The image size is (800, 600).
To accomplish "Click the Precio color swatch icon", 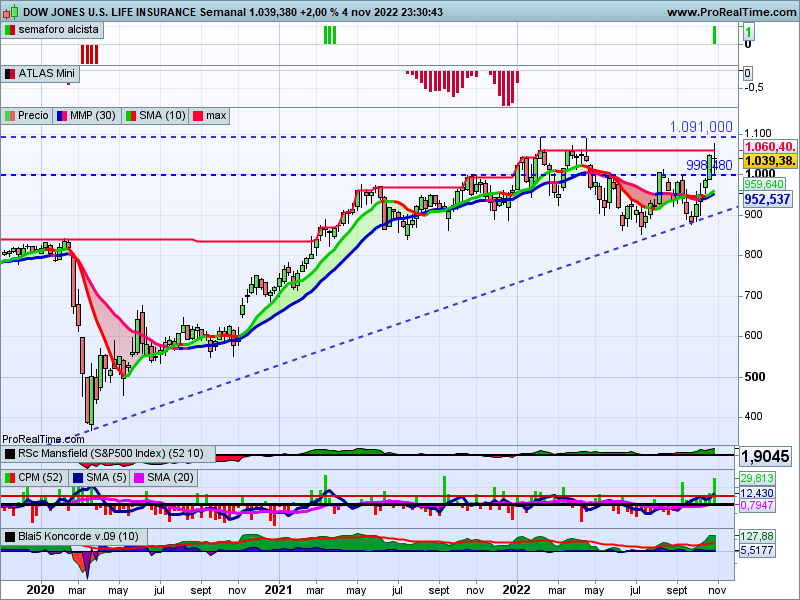I will pos(10,116).
